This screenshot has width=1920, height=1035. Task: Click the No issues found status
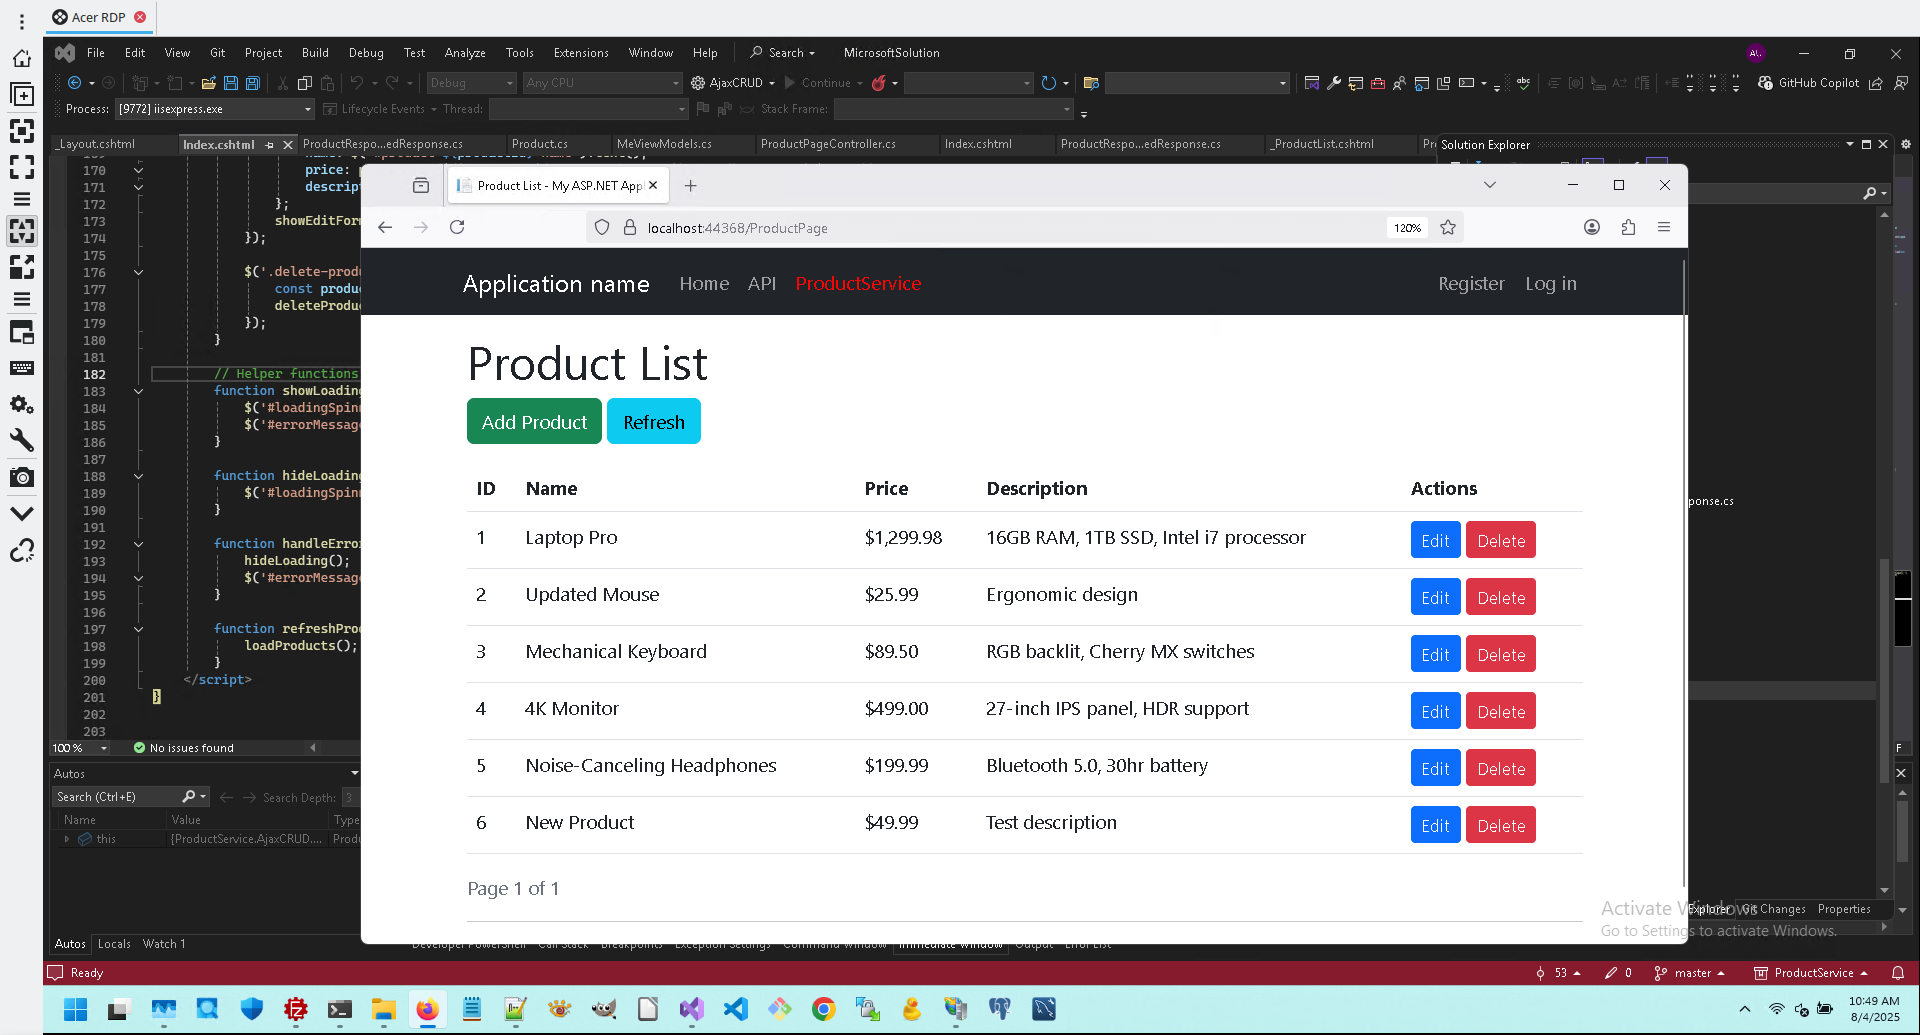pyautogui.click(x=184, y=748)
